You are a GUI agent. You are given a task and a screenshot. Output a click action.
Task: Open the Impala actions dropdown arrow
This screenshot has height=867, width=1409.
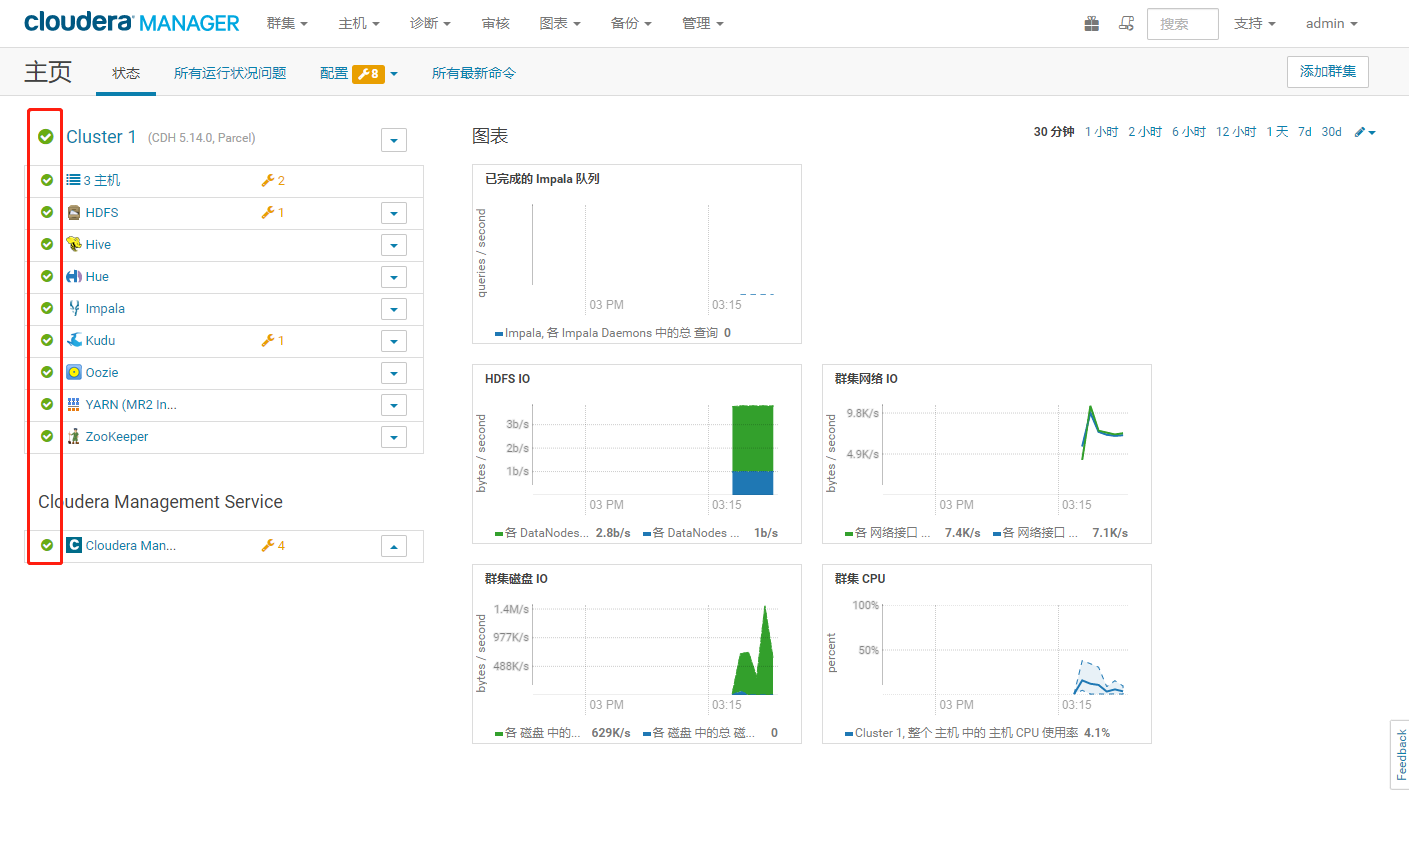click(x=394, y=309)
